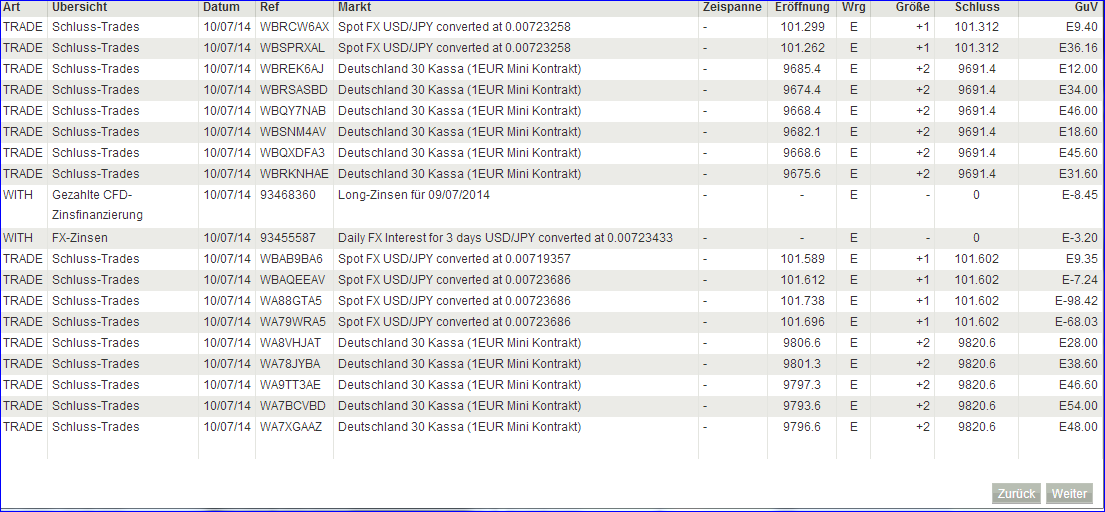Select reference WBQXDFA3
The image size is (1105, 512).
pos(292,153)
